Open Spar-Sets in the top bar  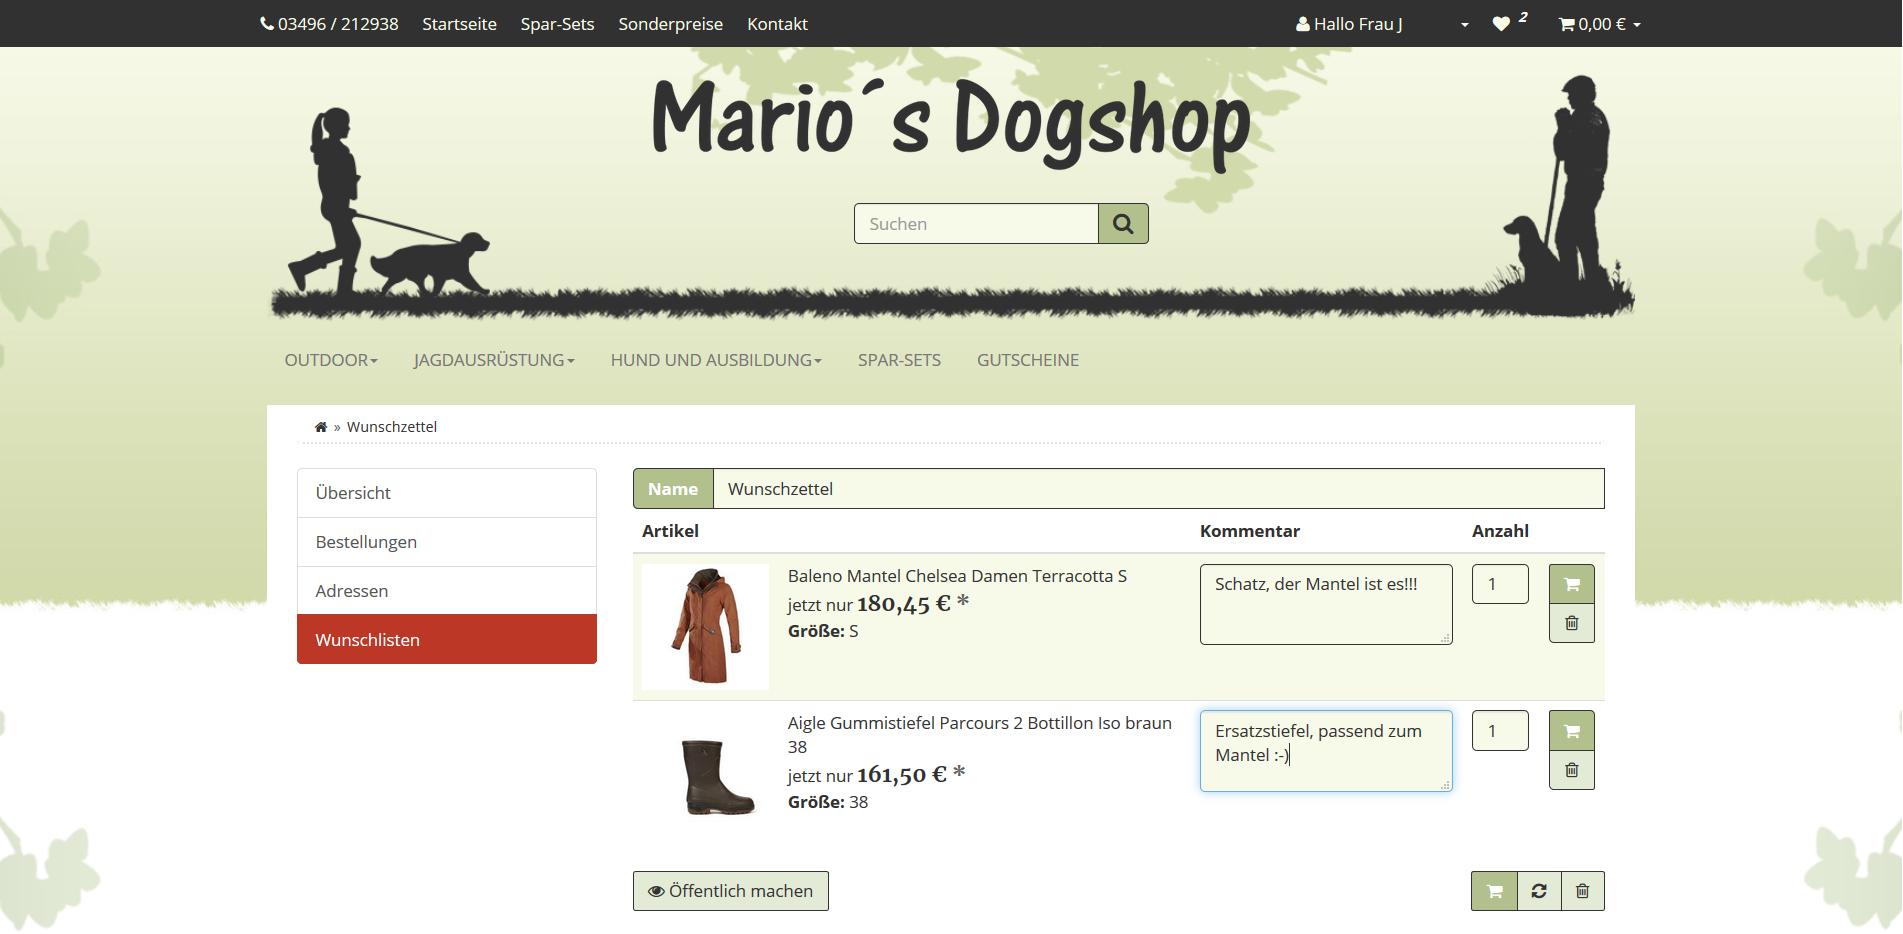557,24
